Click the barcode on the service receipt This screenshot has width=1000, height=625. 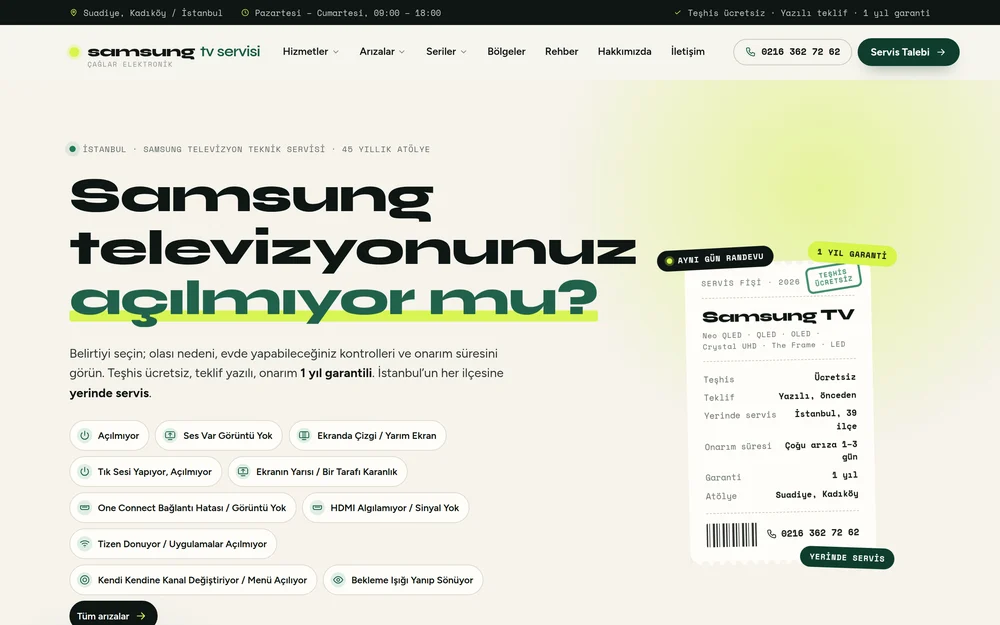(x=732, y=535)
